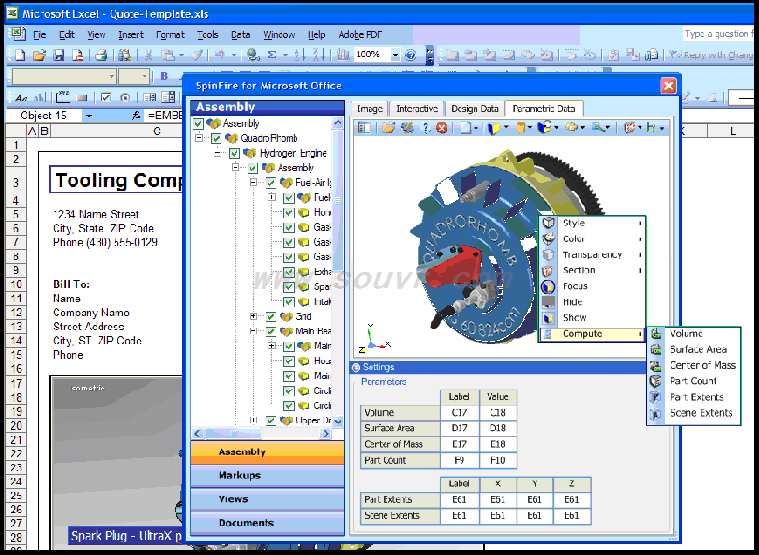Expand the Grid tree node
The image size is (759, 555).
click(x=254, y=316)
